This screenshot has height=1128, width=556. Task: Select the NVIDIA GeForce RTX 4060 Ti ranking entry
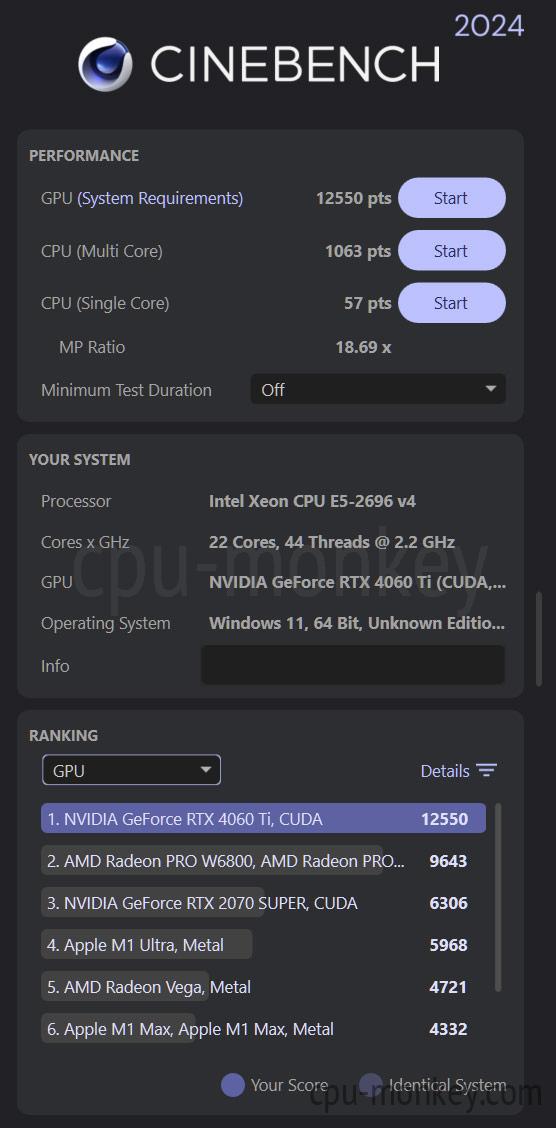tap(263, 819)
